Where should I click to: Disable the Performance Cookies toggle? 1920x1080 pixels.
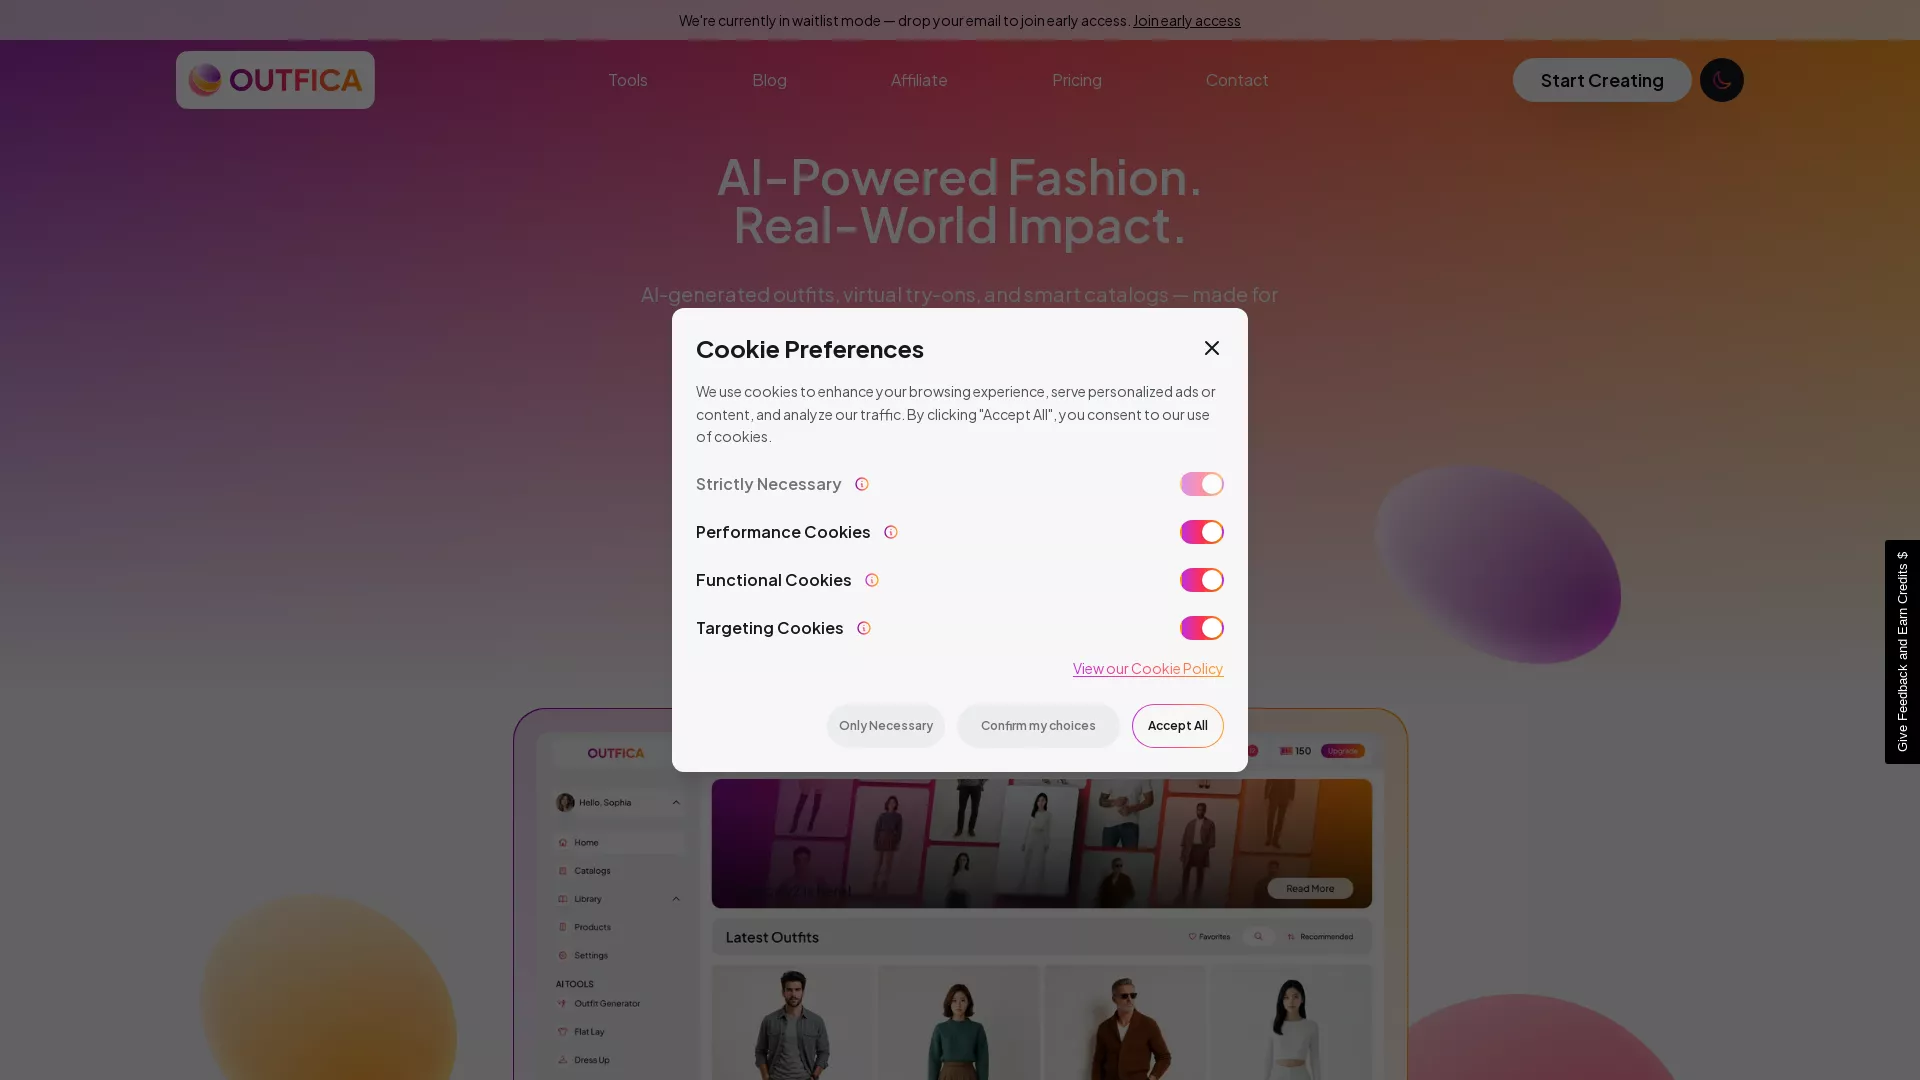click(1201, 532)
